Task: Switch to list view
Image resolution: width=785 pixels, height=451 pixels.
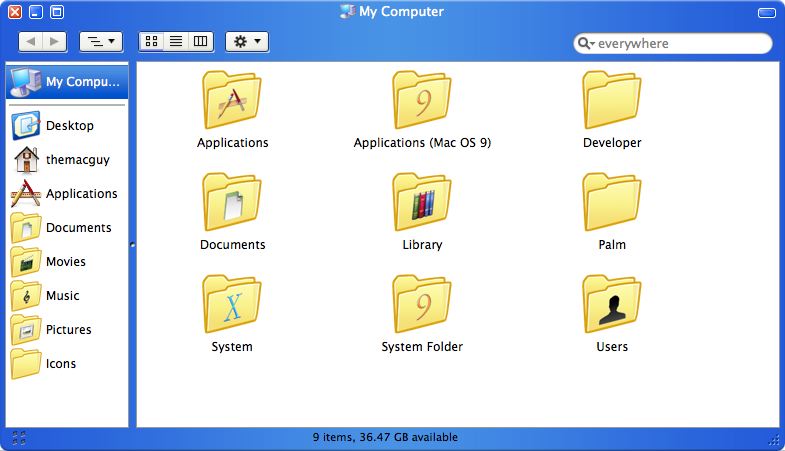Action: point(176,42)
